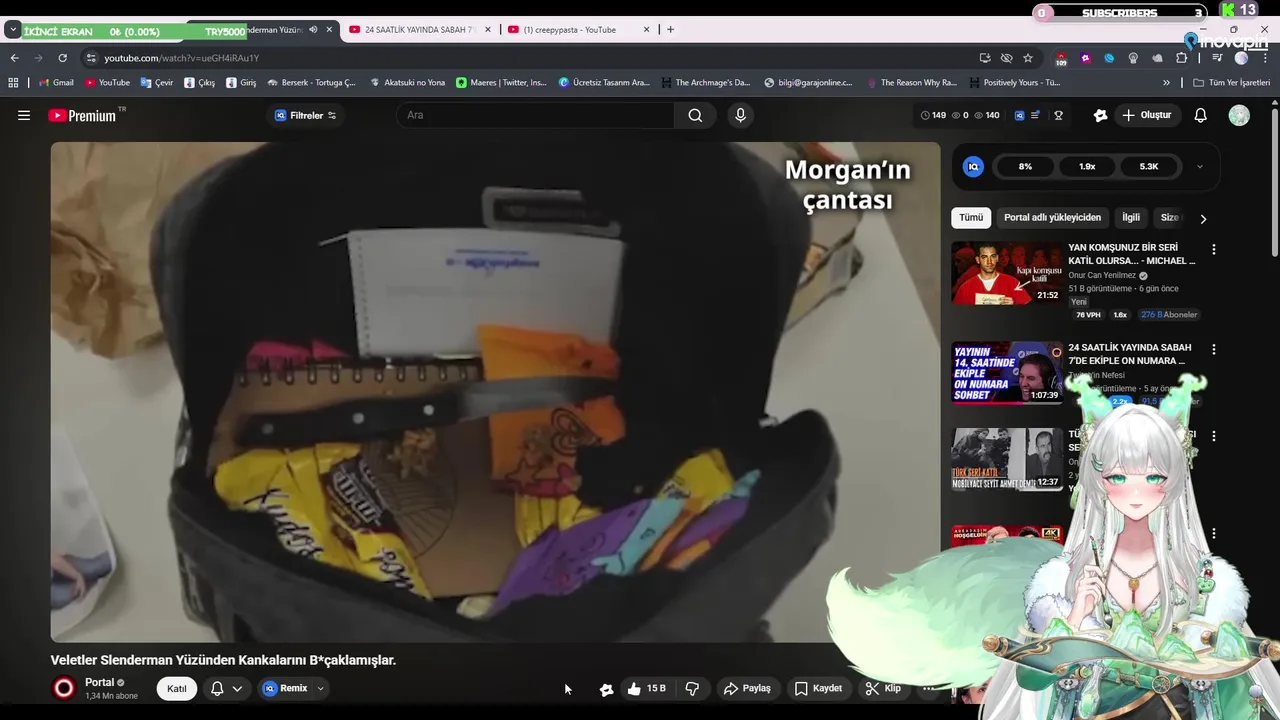Open the install-app icon in the address bar
The image size is (1280, 720).
click(x=985, y=58)
